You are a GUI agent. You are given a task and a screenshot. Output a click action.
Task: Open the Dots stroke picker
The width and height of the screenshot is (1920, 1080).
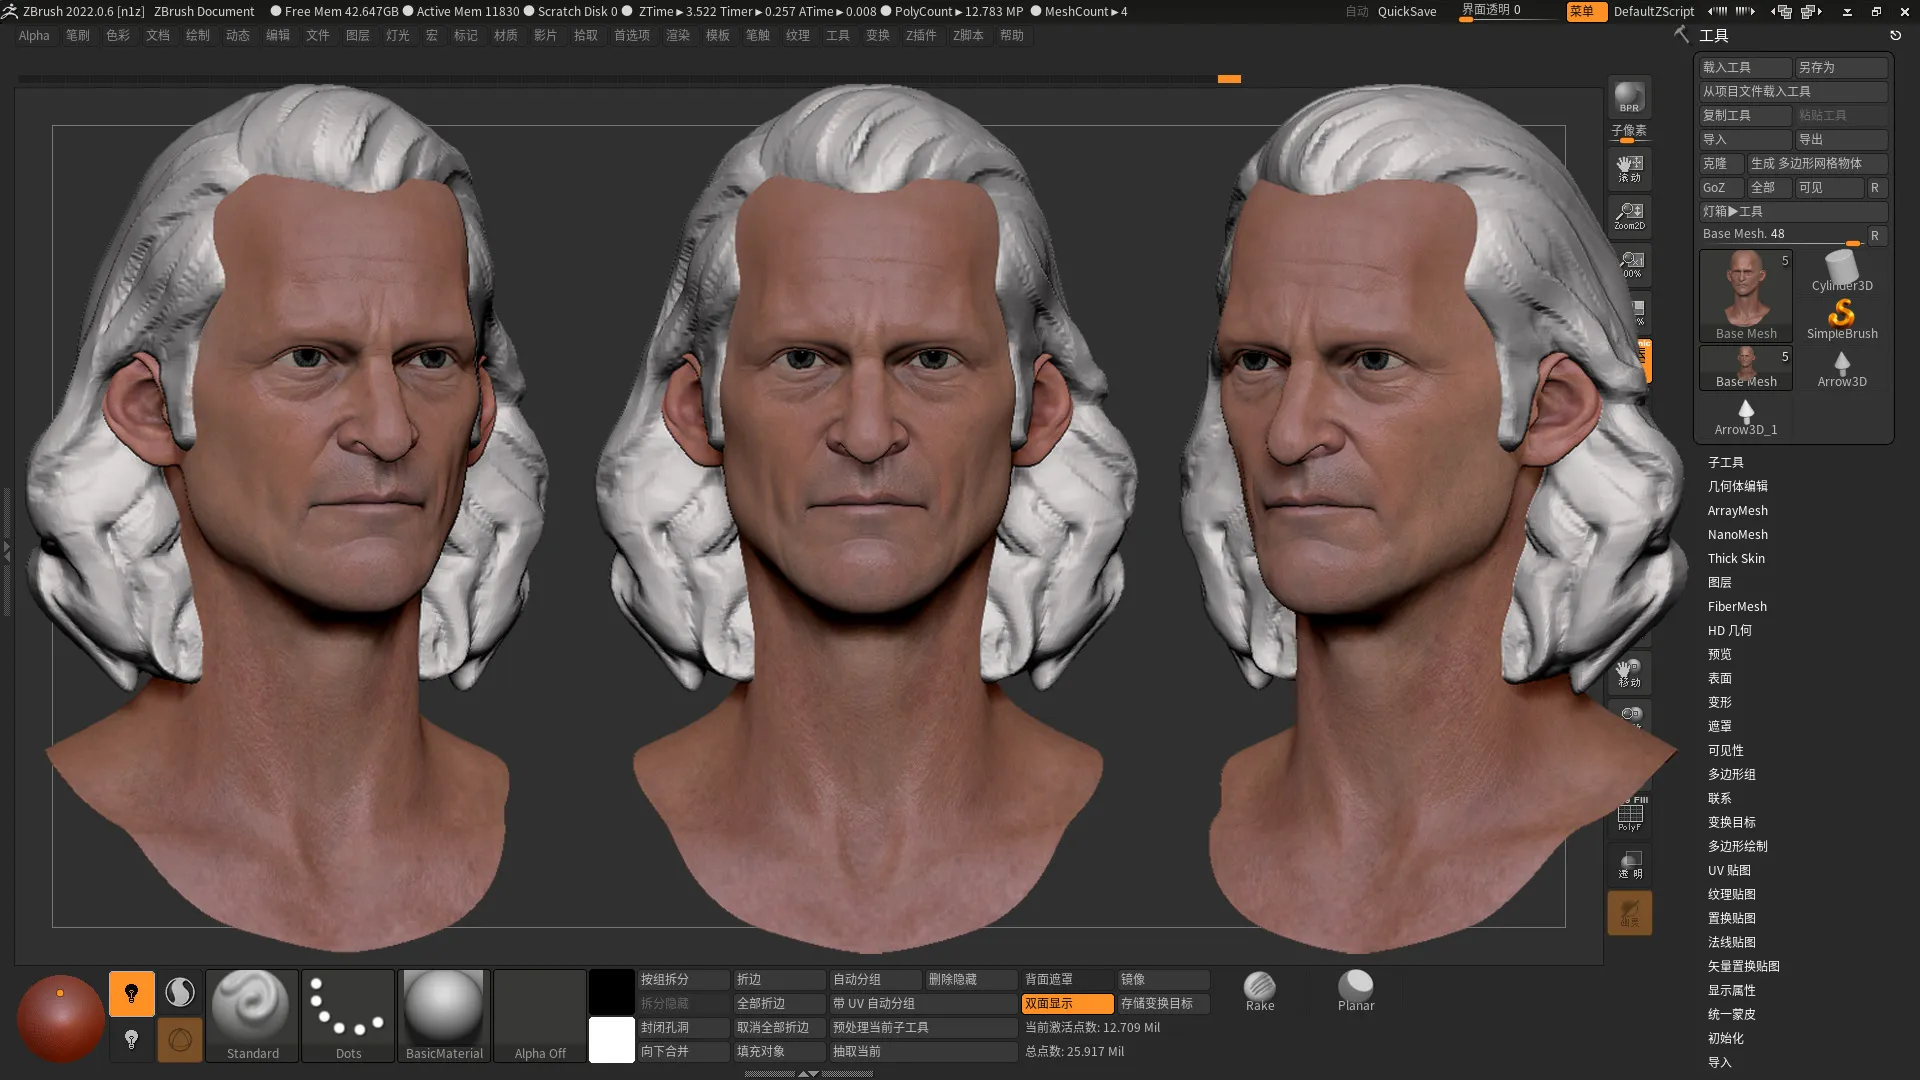click(348, 1014)
